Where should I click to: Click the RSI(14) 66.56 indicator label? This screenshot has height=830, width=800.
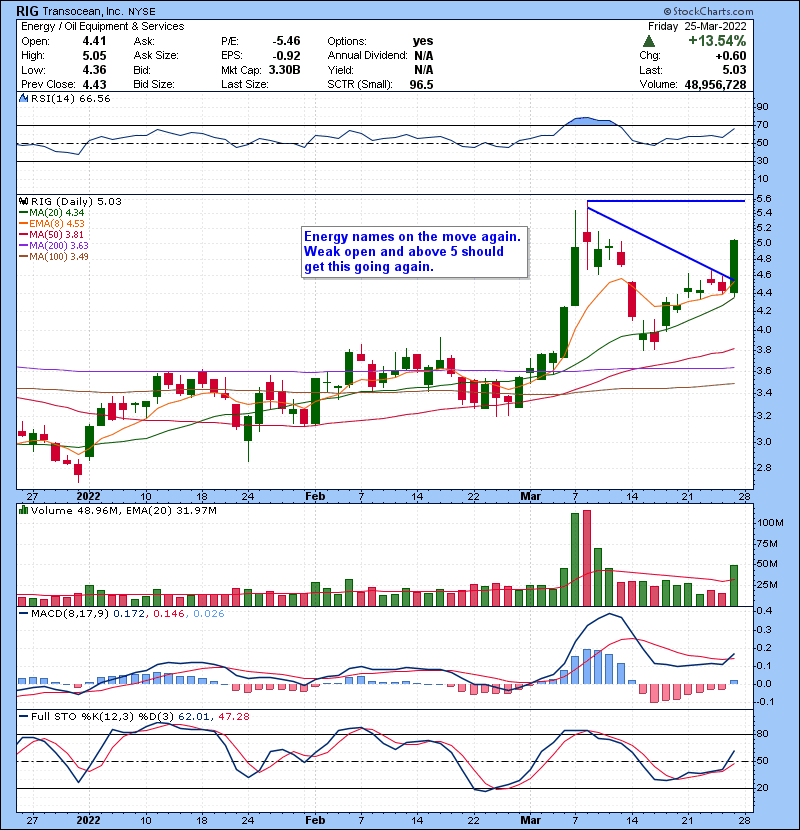coord(70,98)
